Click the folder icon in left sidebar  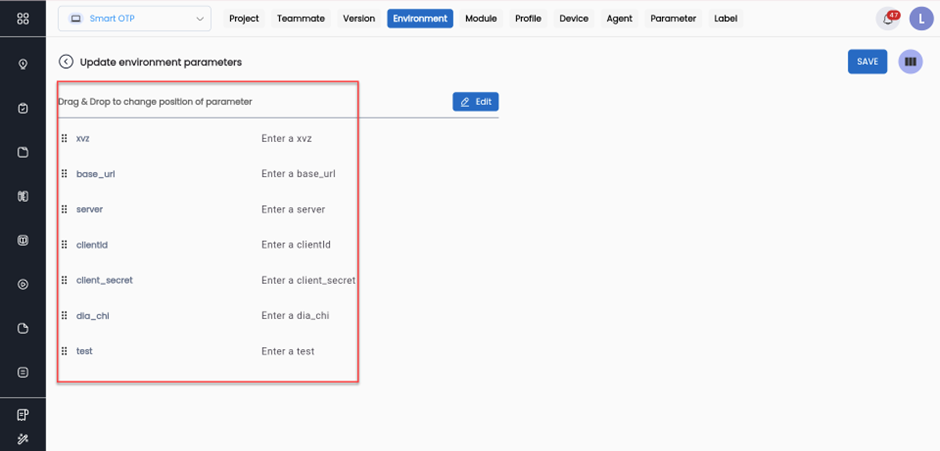pos(23,152)
